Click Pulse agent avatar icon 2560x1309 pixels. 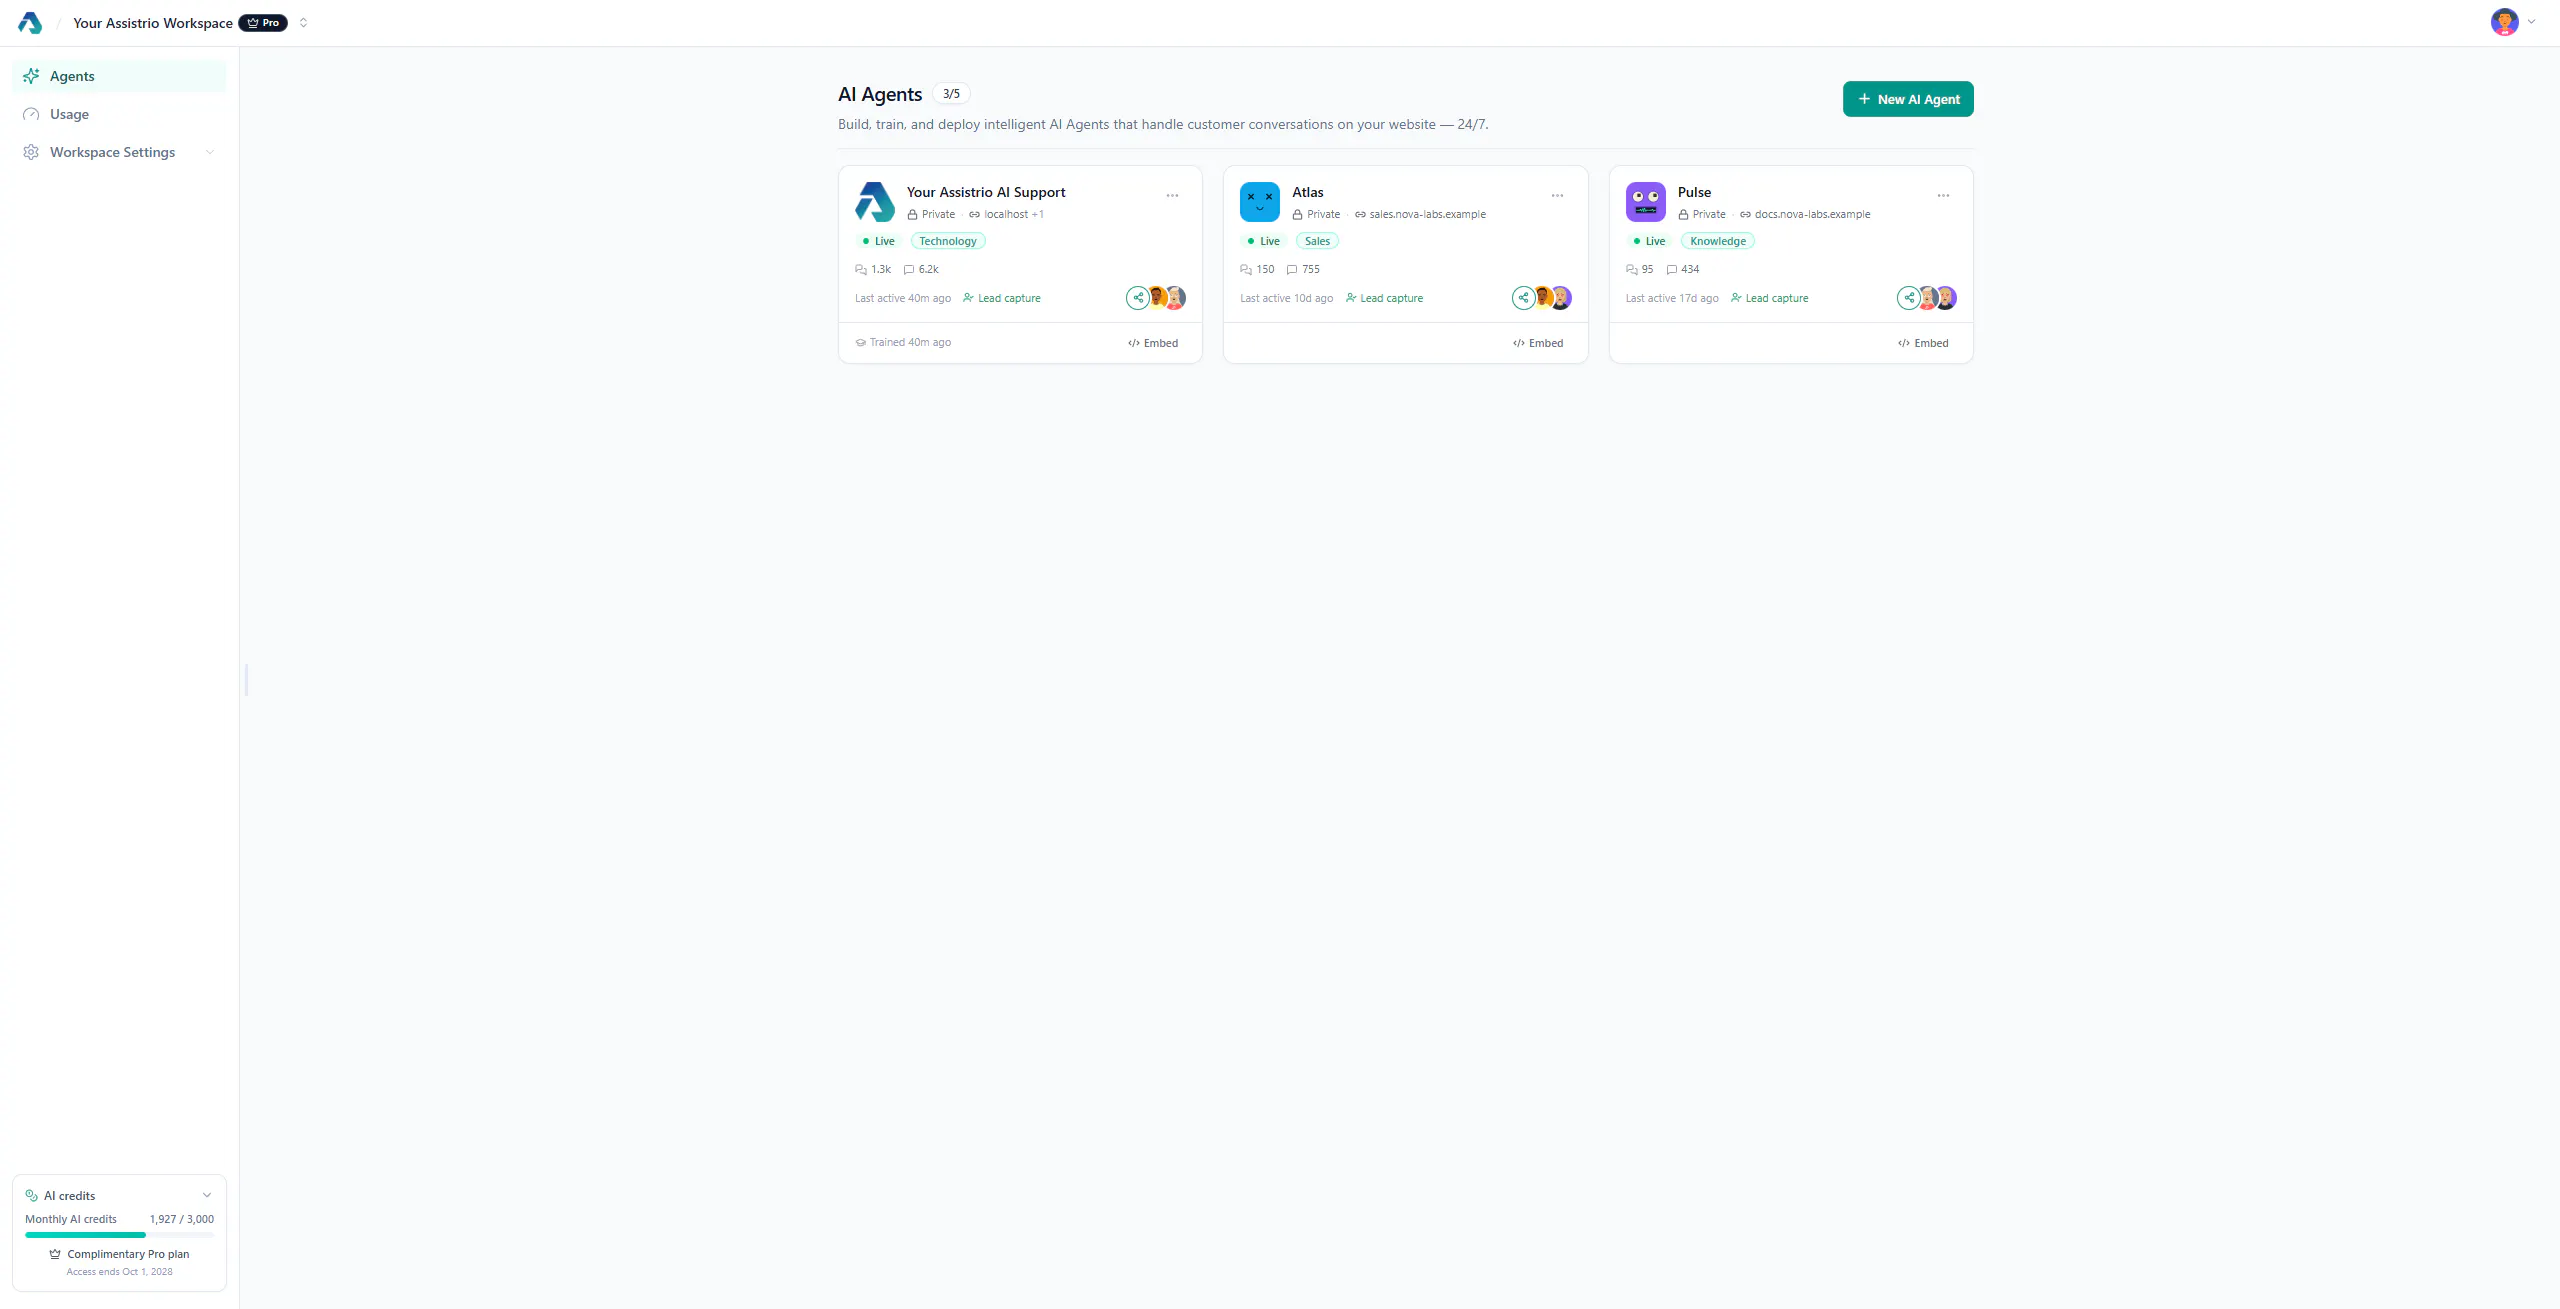pos(1646,202)
